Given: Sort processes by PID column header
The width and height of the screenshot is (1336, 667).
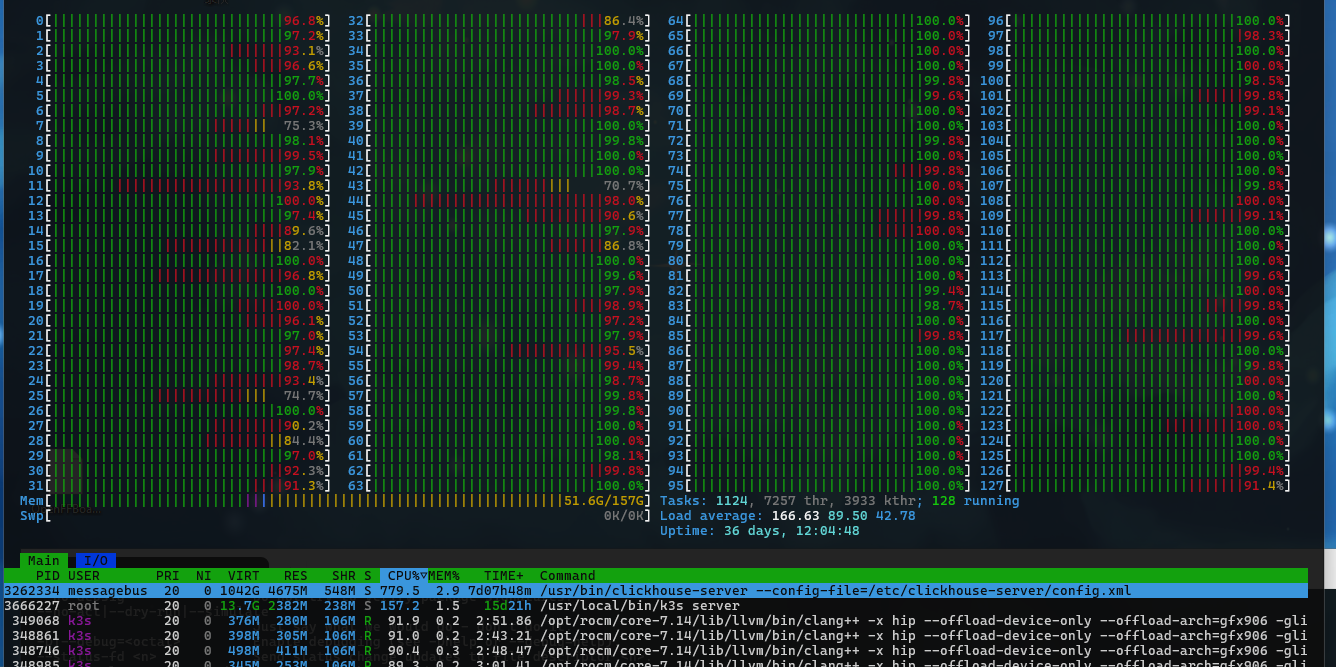Looking at the screenshot, I should 48,576.
